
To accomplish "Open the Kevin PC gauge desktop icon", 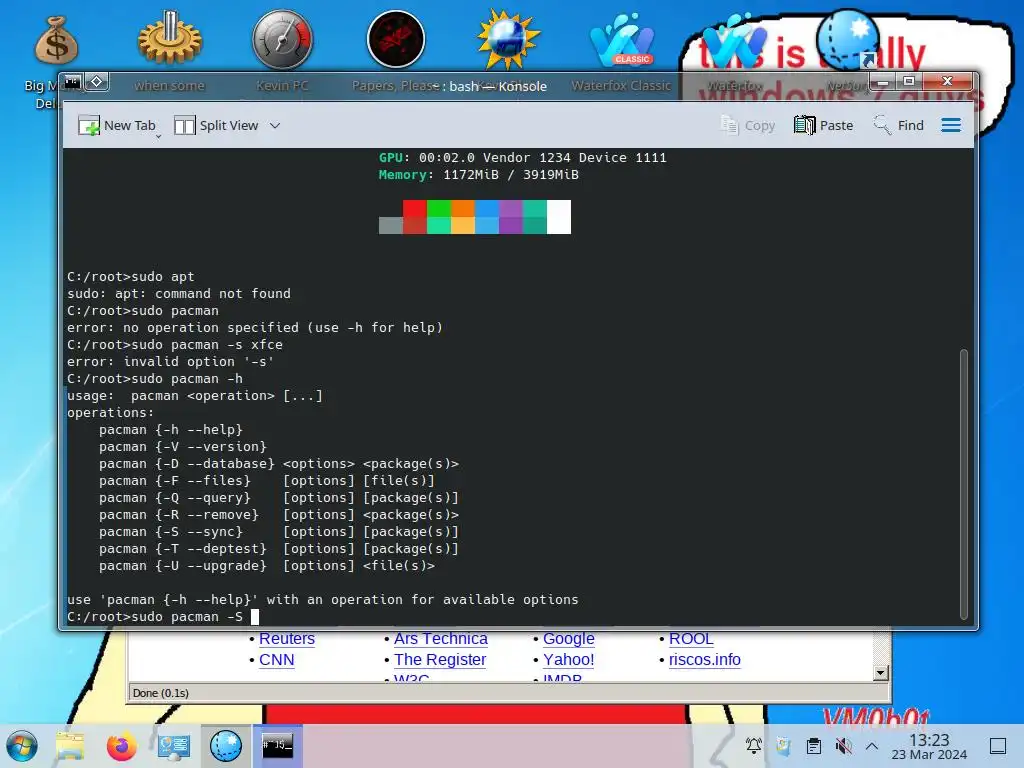I will (x=283, y=40).
